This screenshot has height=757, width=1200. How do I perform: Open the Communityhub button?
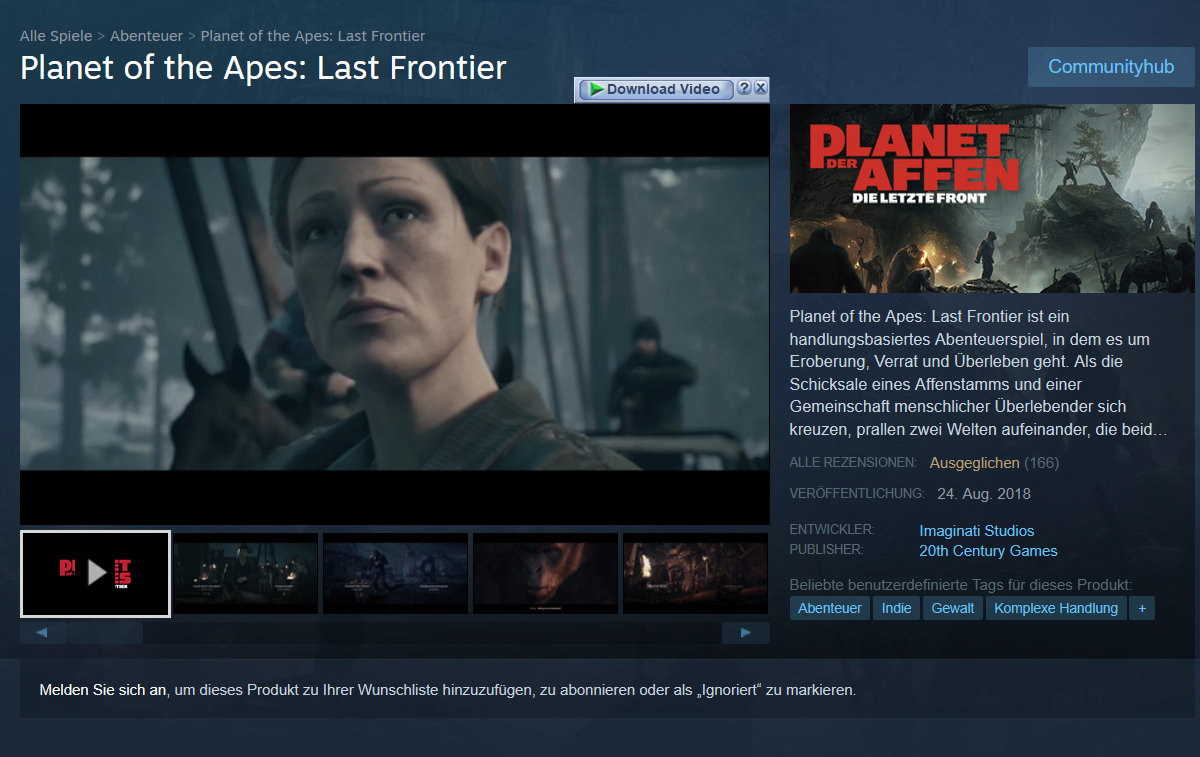tap(1111, 67)
